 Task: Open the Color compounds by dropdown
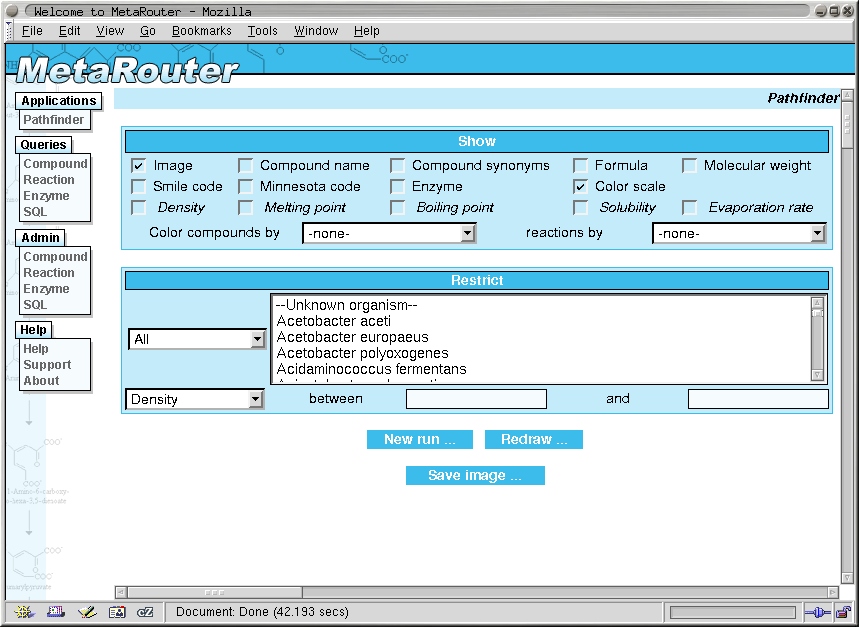[389, 233]
